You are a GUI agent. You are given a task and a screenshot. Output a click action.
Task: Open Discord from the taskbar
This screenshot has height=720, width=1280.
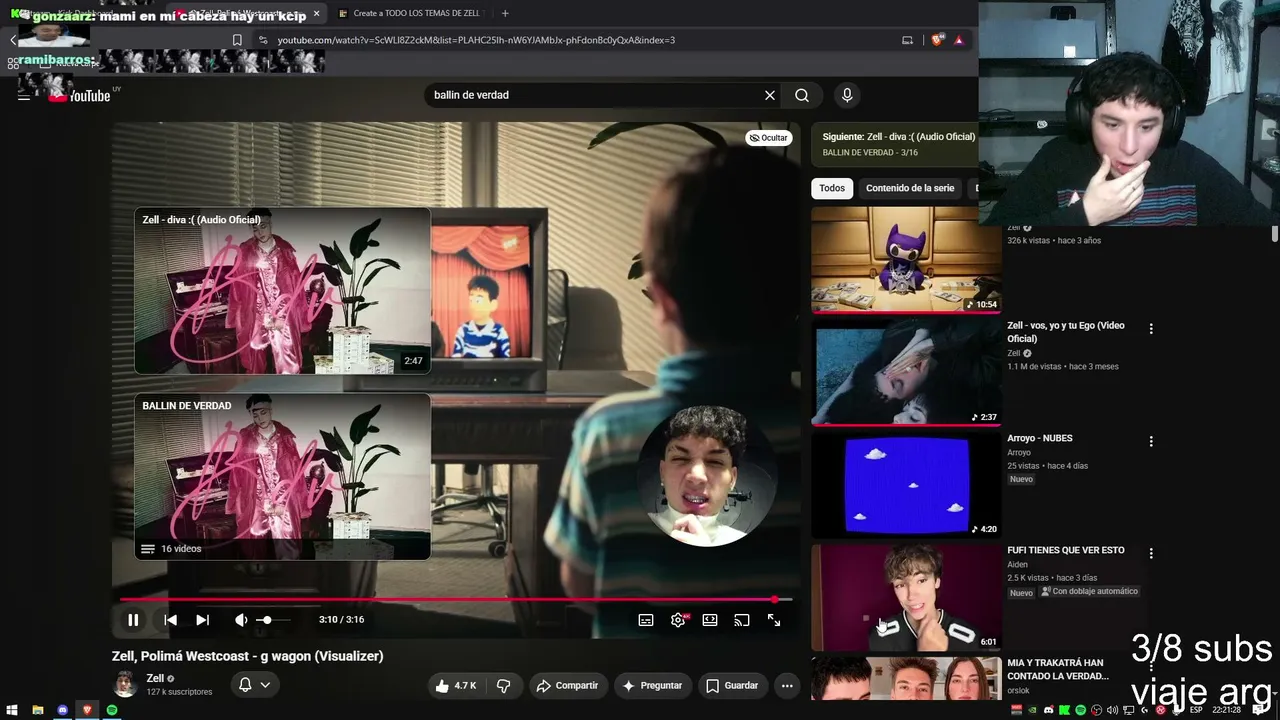click(x=63, y=710)
